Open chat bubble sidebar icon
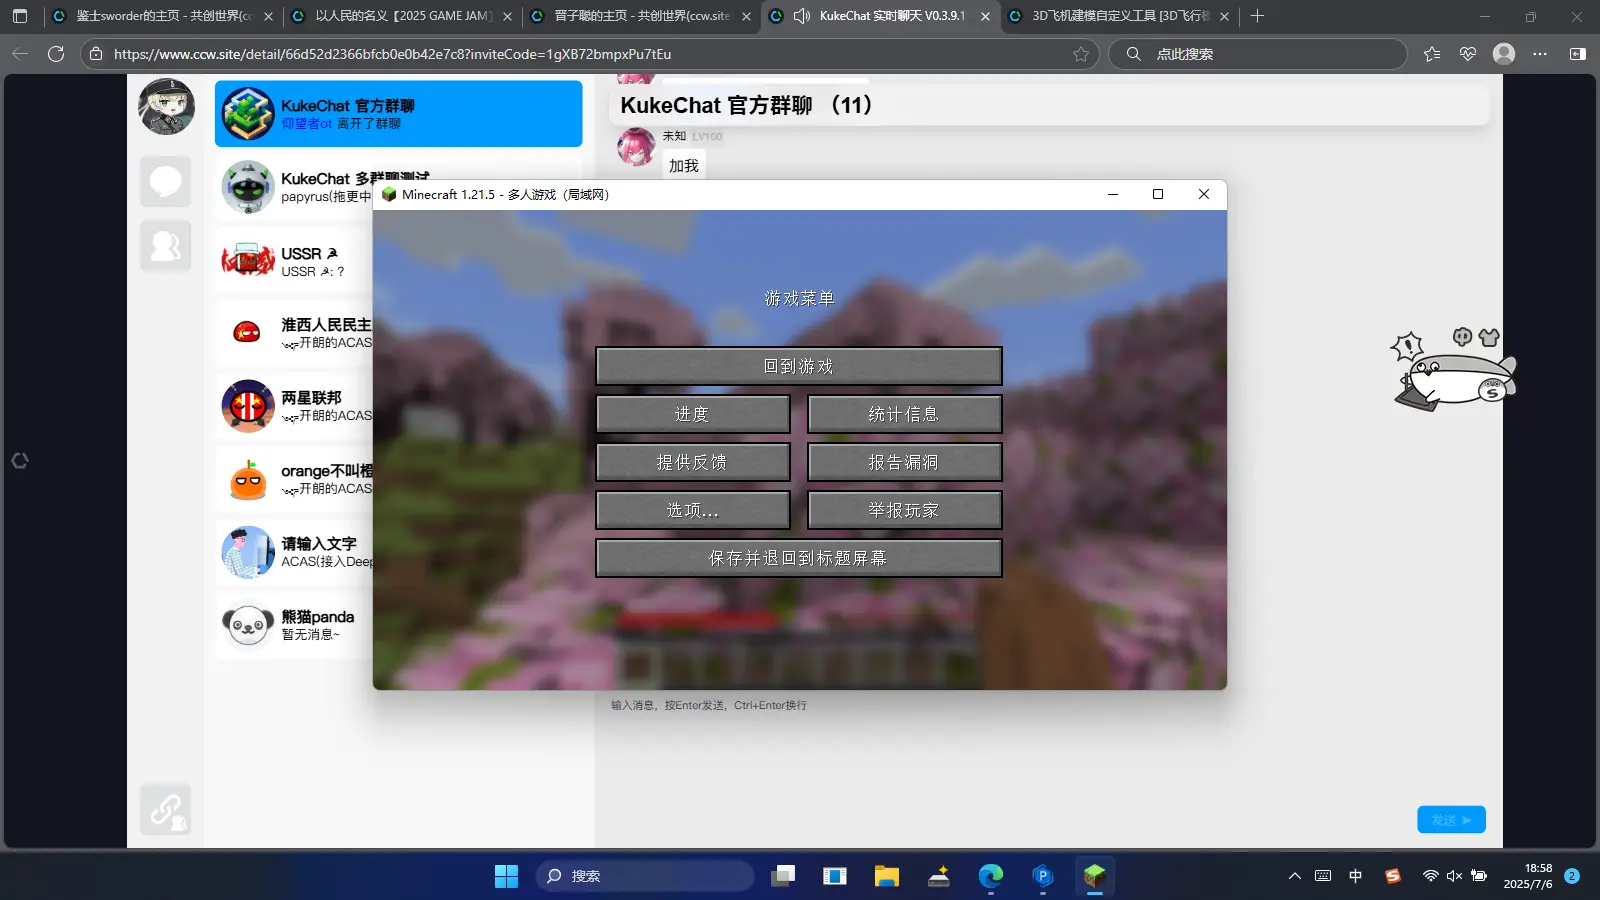1600x900 pixels. (165, 182)
